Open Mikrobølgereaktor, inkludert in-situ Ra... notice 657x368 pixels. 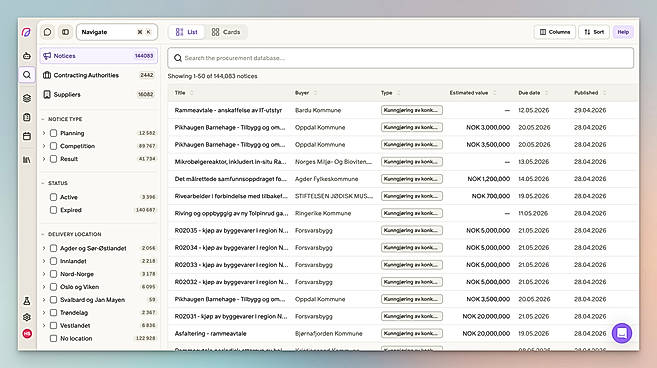(230, 162)
